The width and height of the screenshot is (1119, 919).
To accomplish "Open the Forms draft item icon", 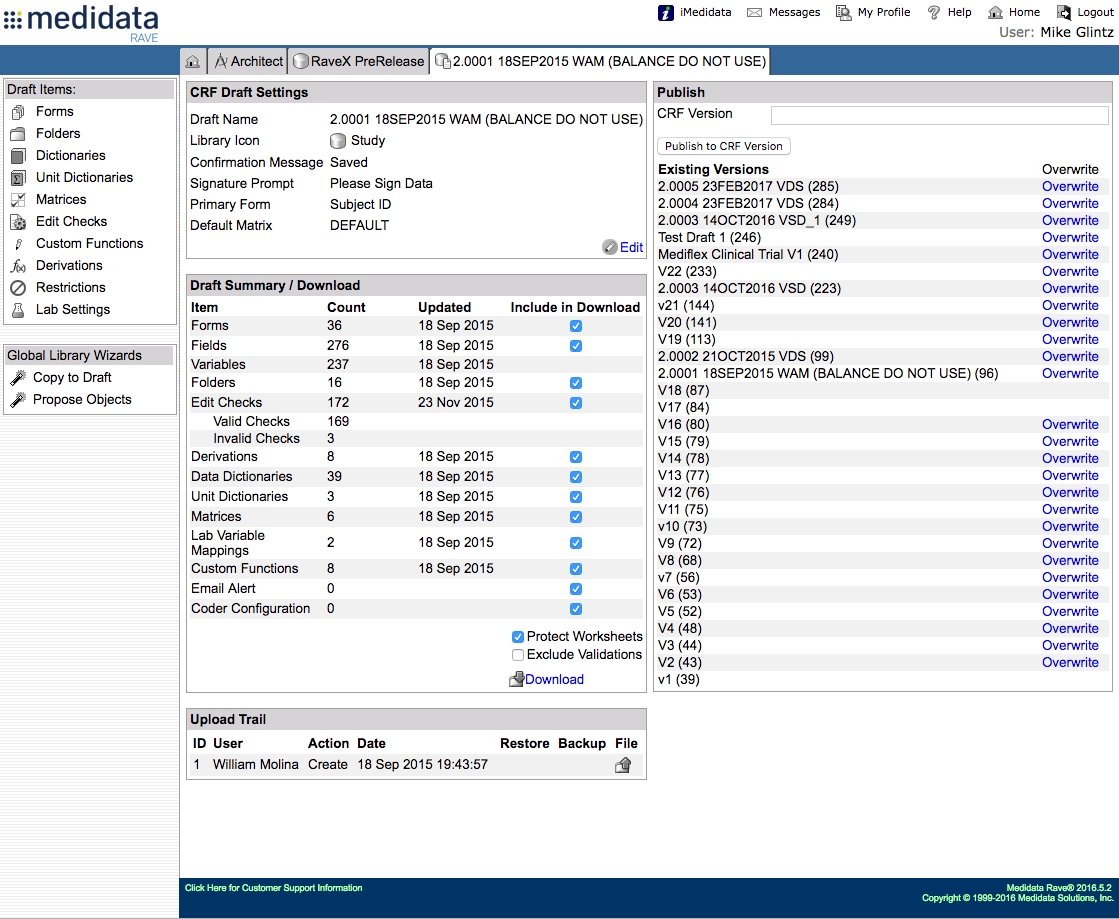I will coord(19,112).
